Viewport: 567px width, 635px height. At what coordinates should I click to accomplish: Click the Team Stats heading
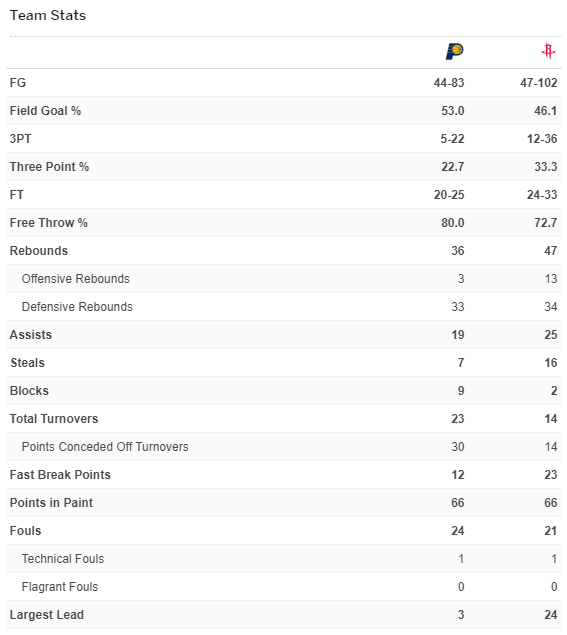pos(48,15)
